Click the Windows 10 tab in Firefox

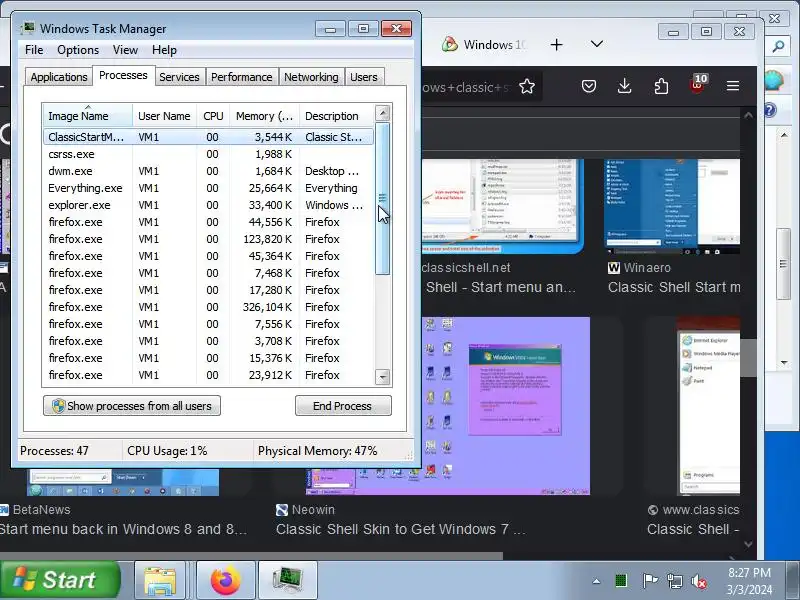click(483, 45)
